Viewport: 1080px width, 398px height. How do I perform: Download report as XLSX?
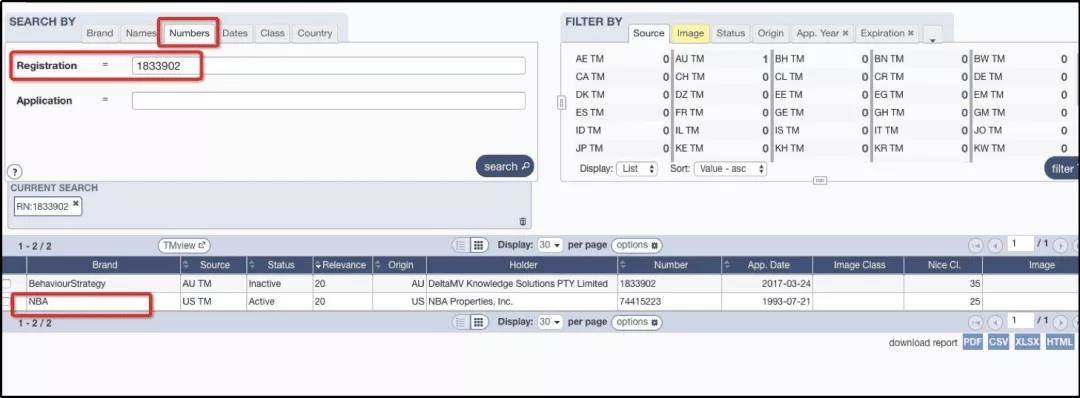tap(1027, 342)
